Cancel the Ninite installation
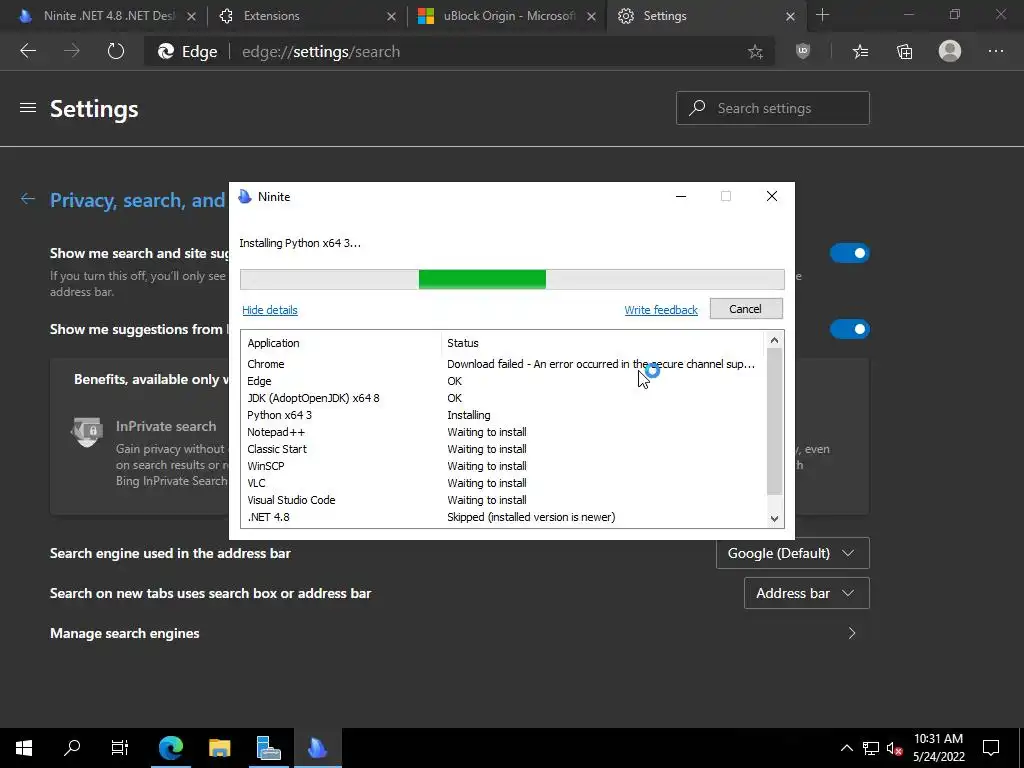The height and width of the screenshot is (768, 1024). click(746, 309)
